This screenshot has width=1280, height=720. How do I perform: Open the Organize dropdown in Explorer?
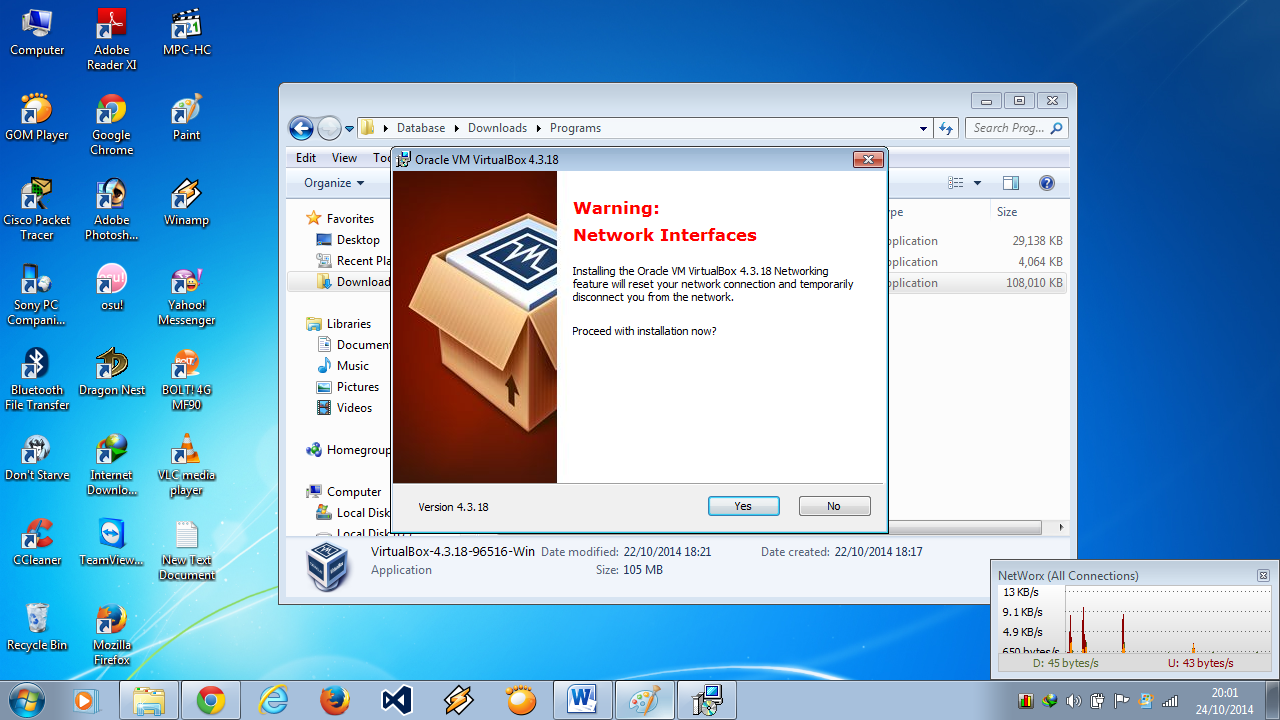[334, 183]
